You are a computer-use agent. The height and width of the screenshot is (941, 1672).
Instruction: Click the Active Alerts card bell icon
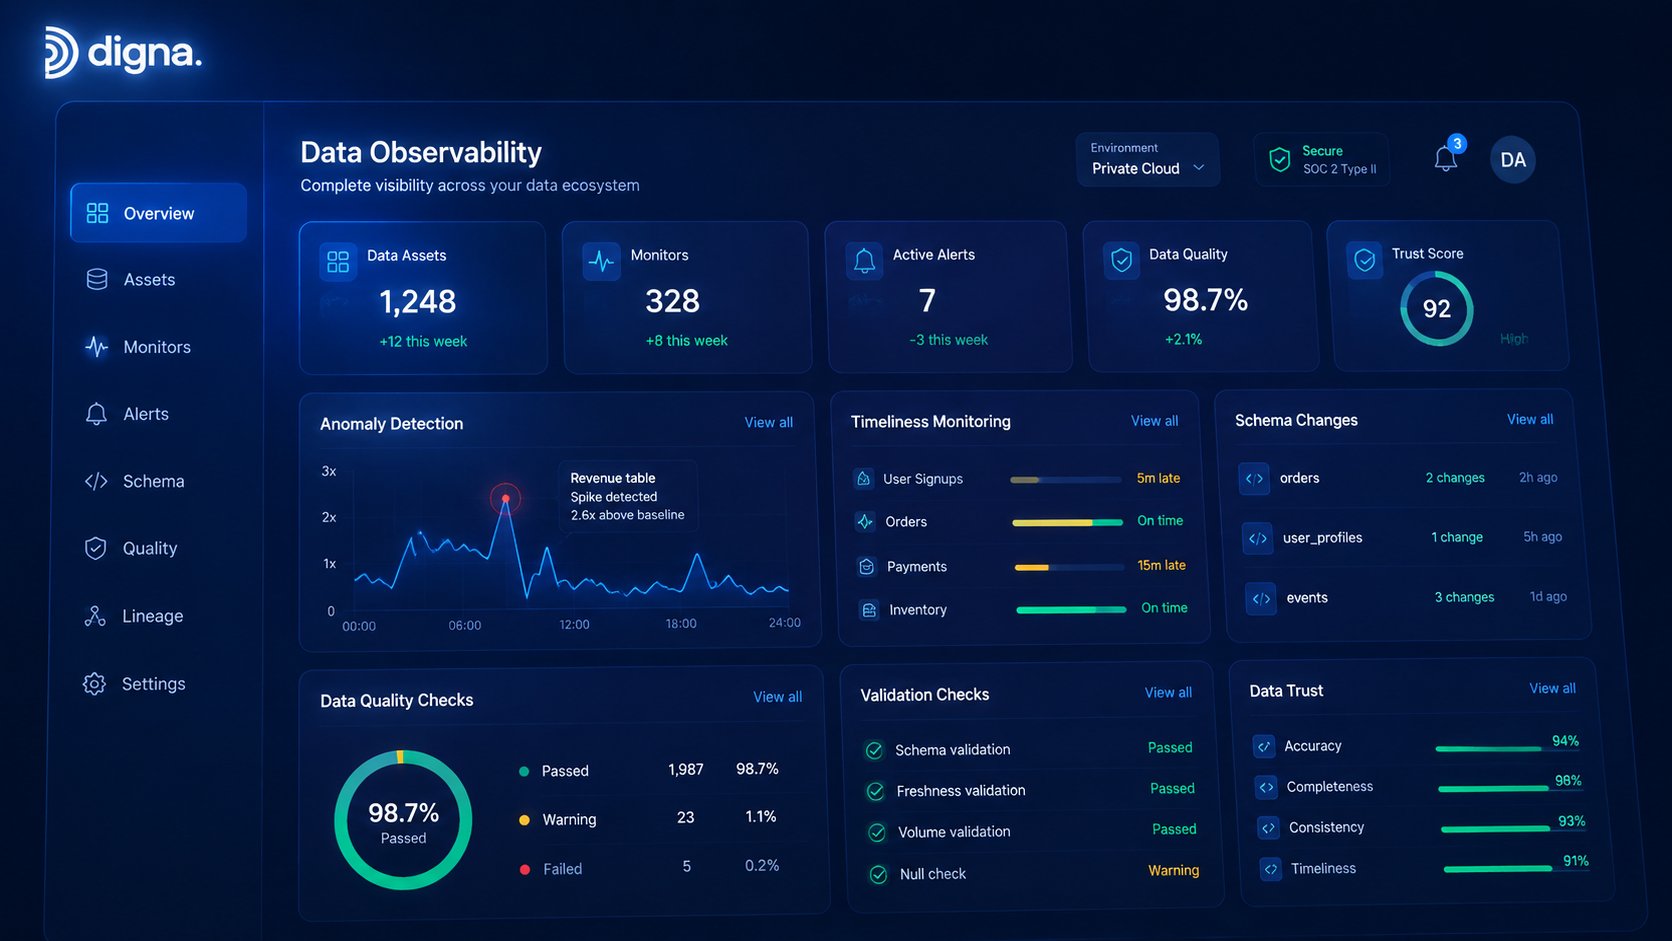tap(864, 261)
